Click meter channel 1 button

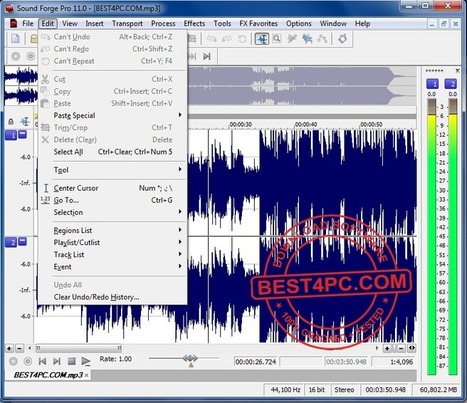(x=433, y=84)
